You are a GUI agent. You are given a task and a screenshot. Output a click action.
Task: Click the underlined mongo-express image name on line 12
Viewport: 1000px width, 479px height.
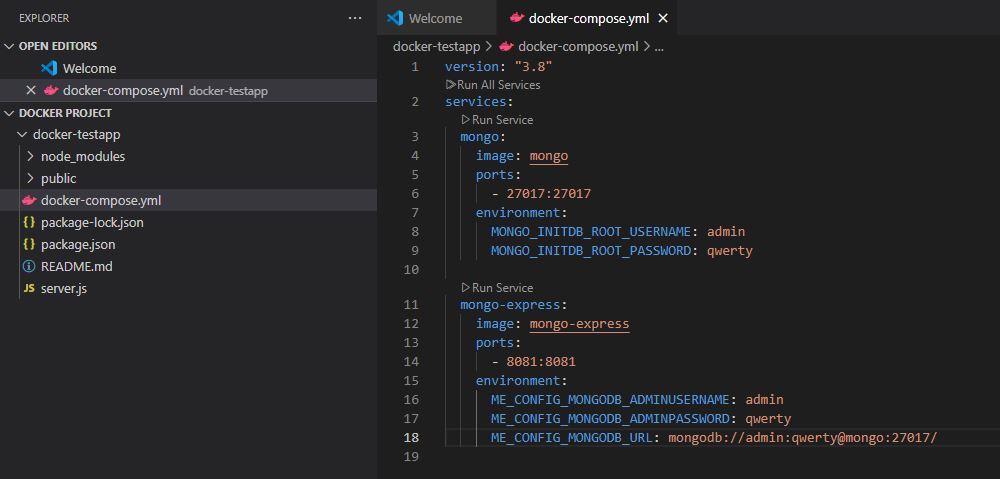(x=579, y=324)
